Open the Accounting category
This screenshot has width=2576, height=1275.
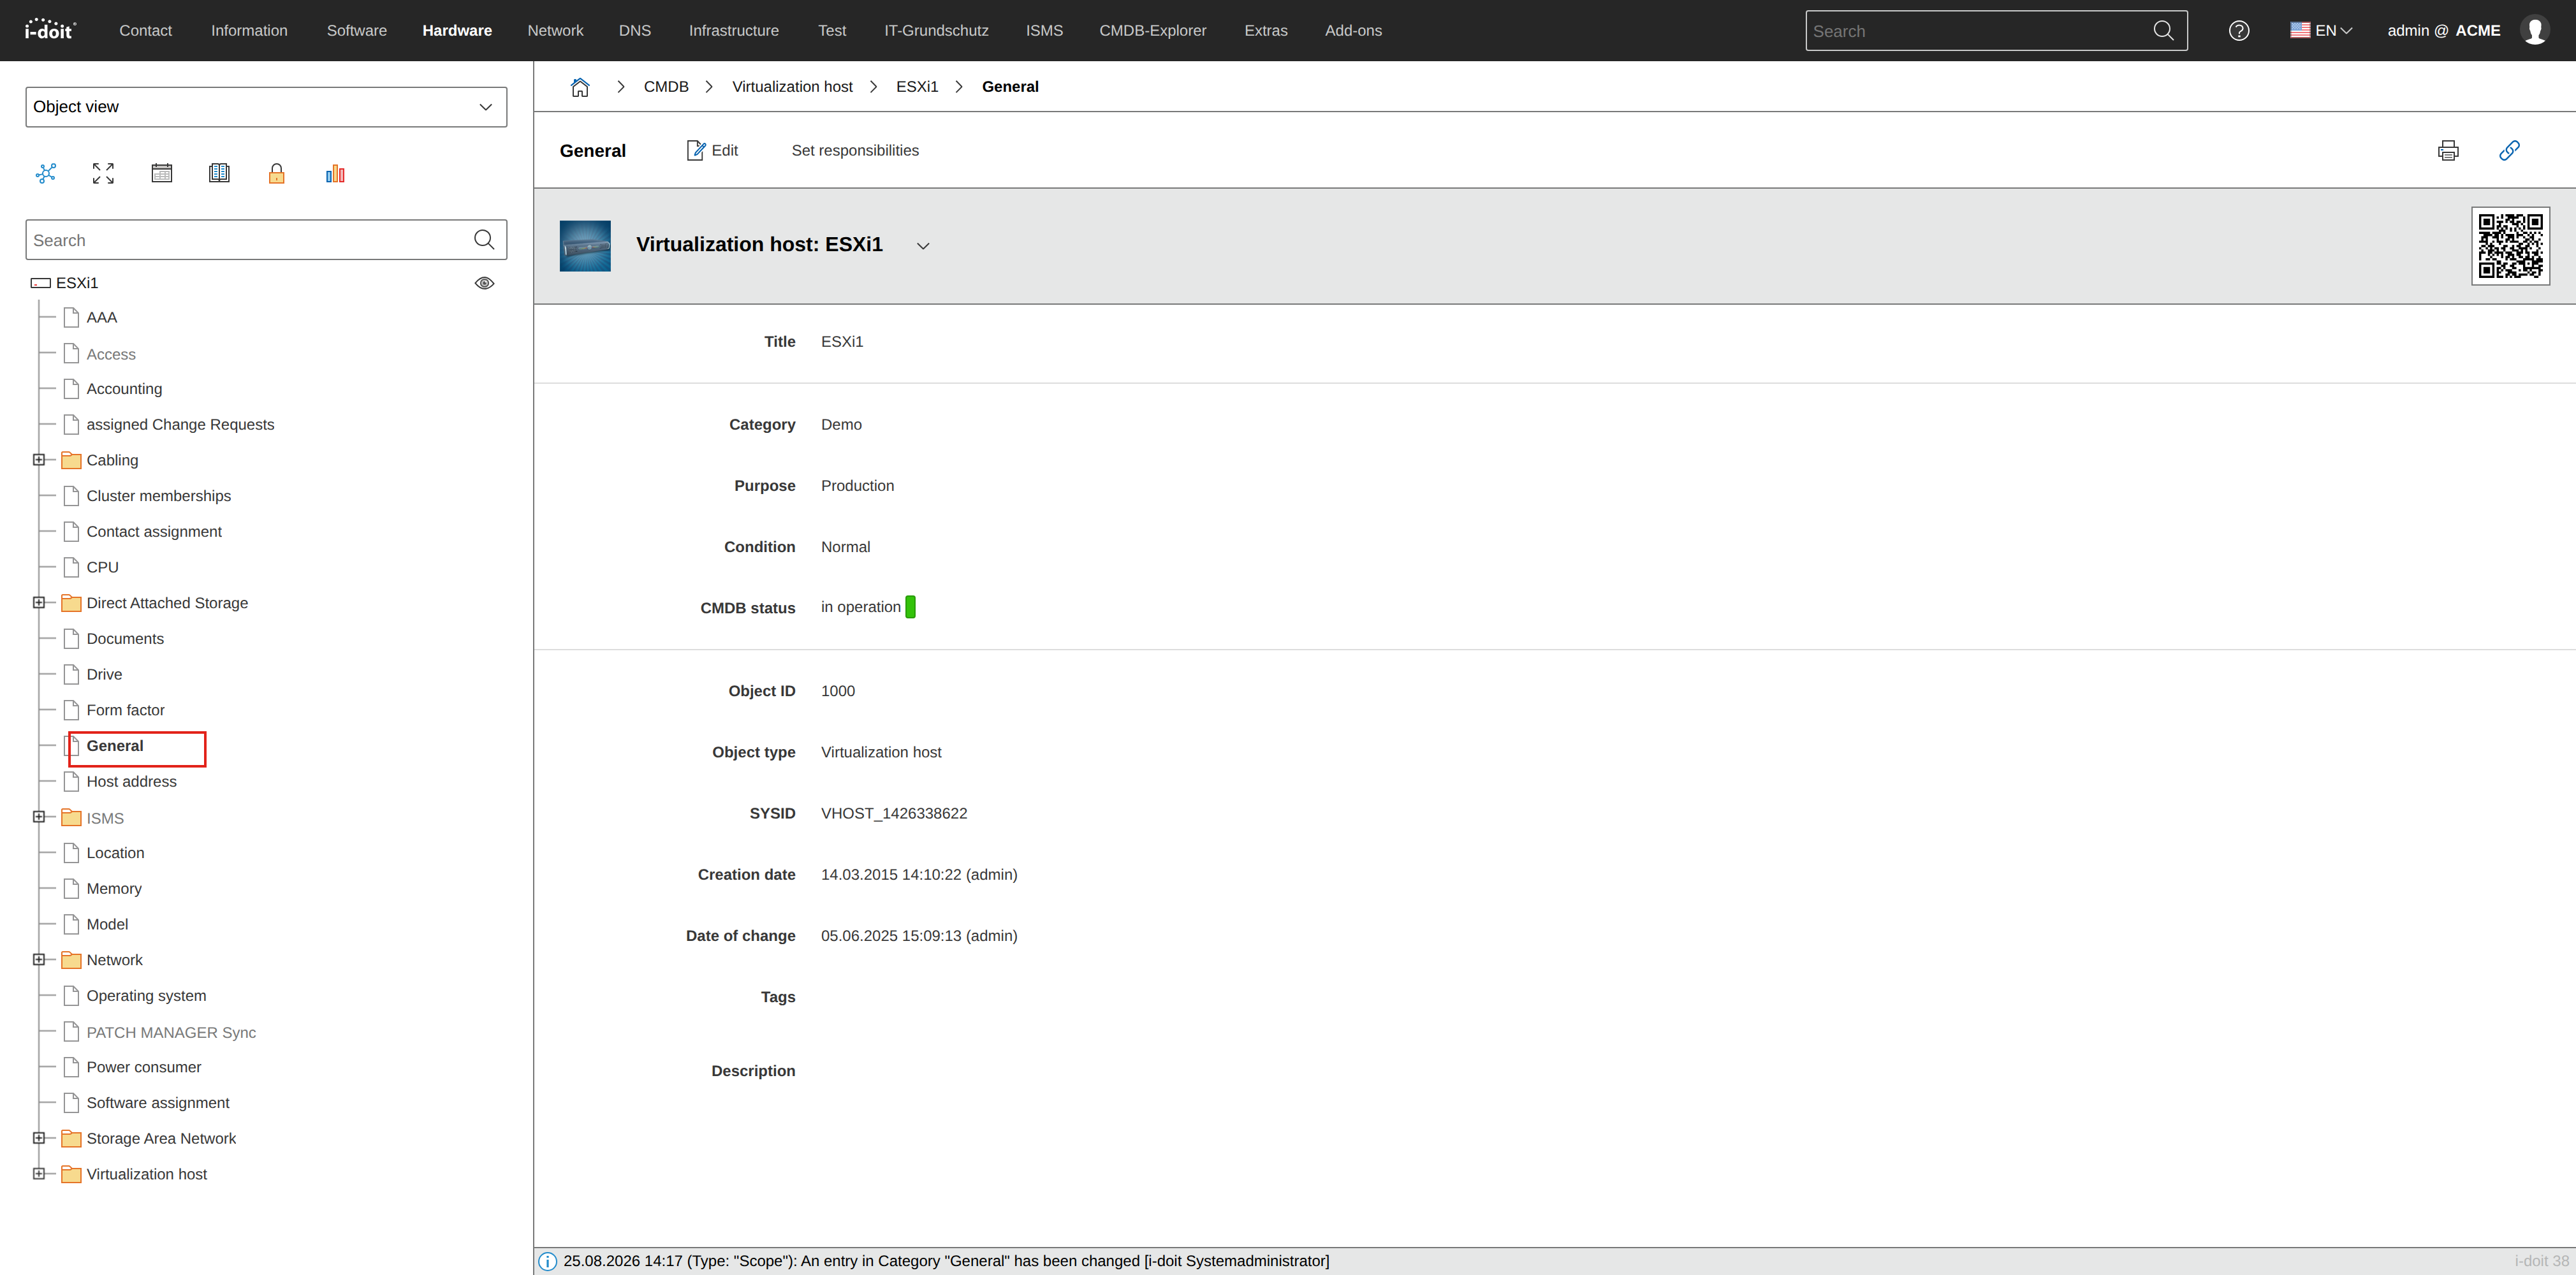124,389
